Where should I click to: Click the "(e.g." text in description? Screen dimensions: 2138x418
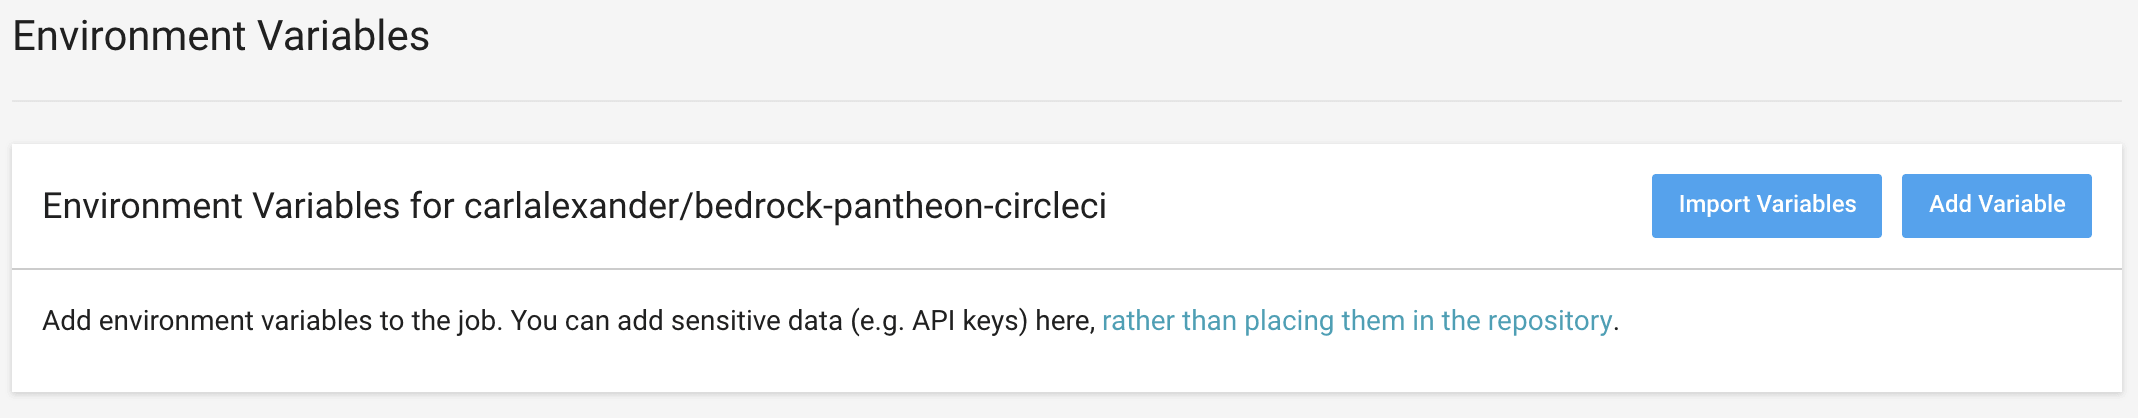tap(877, 321)
